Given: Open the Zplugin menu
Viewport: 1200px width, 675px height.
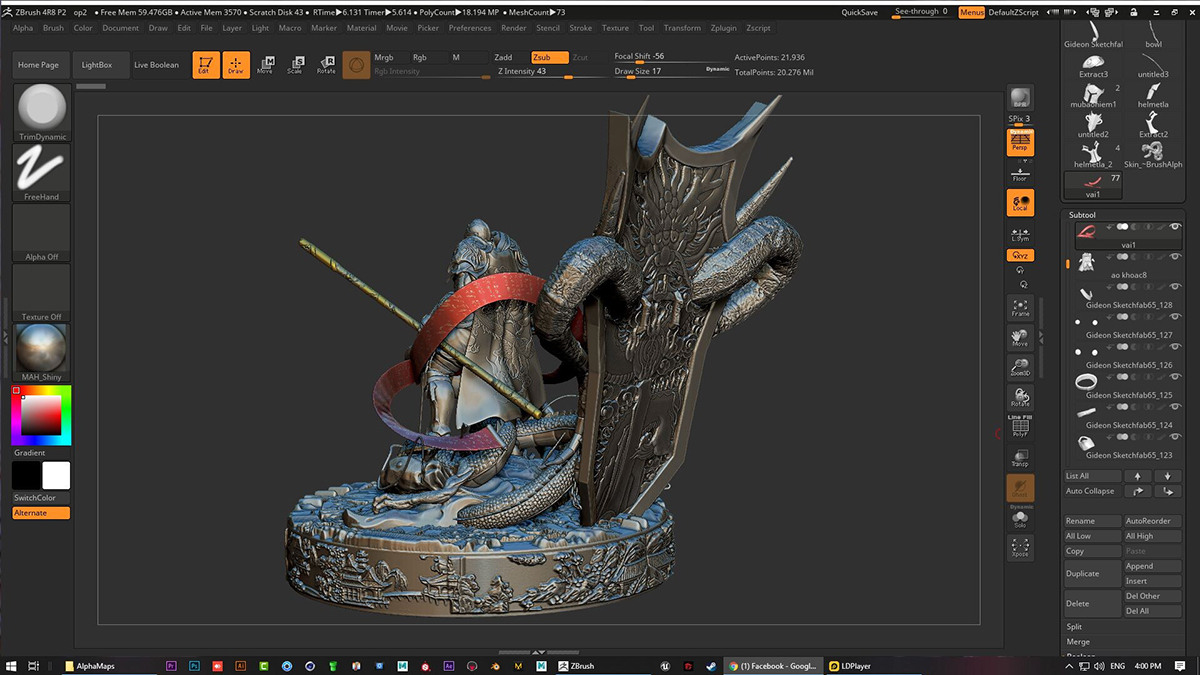Looking at the screenshot, I should pyautogui.click(x=723, y=28).
